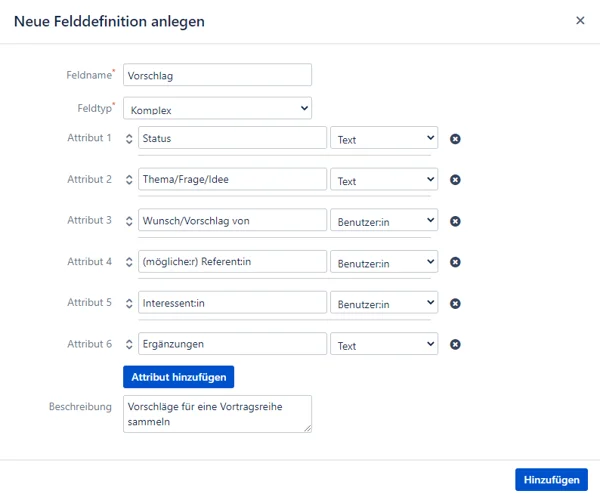Viewport: 600px width, 497px height.
Task: Click the reorder arrows for Attribut 6
Action: click(129, 344)
